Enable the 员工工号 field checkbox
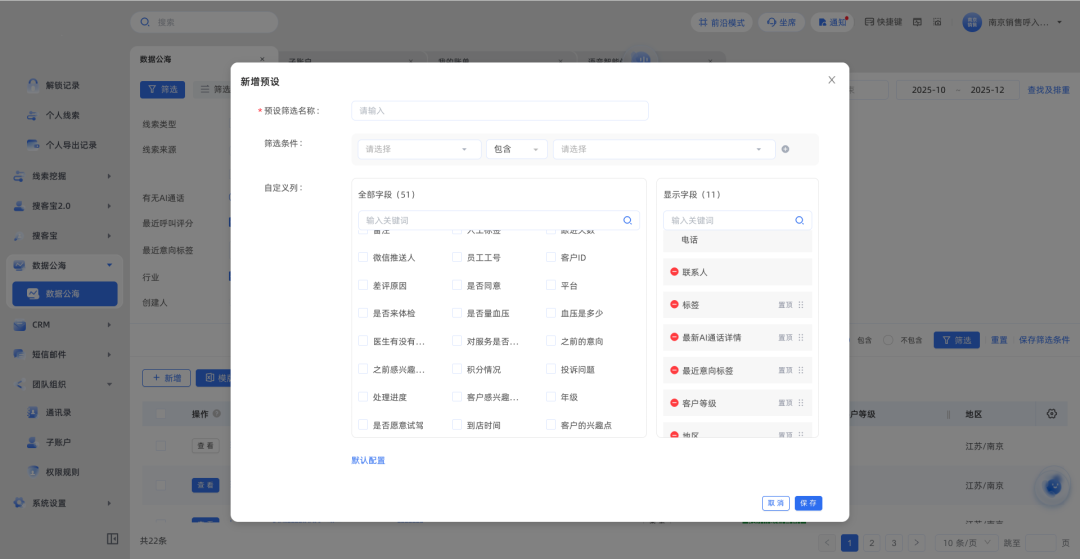This screenshot has height=559, width=1080. [x=457, y=257]
